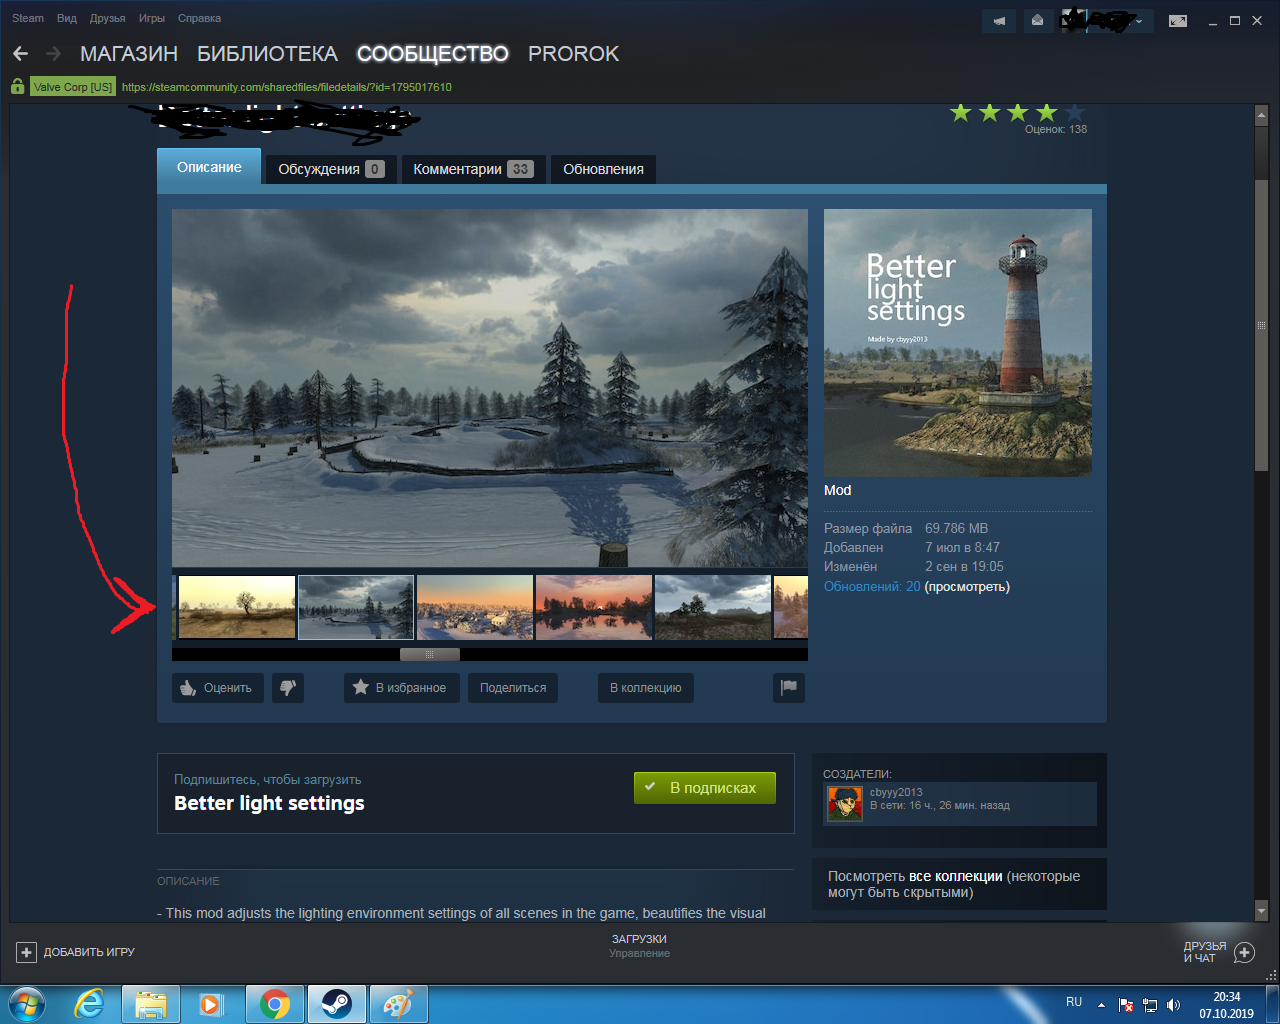Click the volume speaker tray icon
Image resolution: width=1280 pixels, height=1024 pixels.
click(x=1173, y=1005)
